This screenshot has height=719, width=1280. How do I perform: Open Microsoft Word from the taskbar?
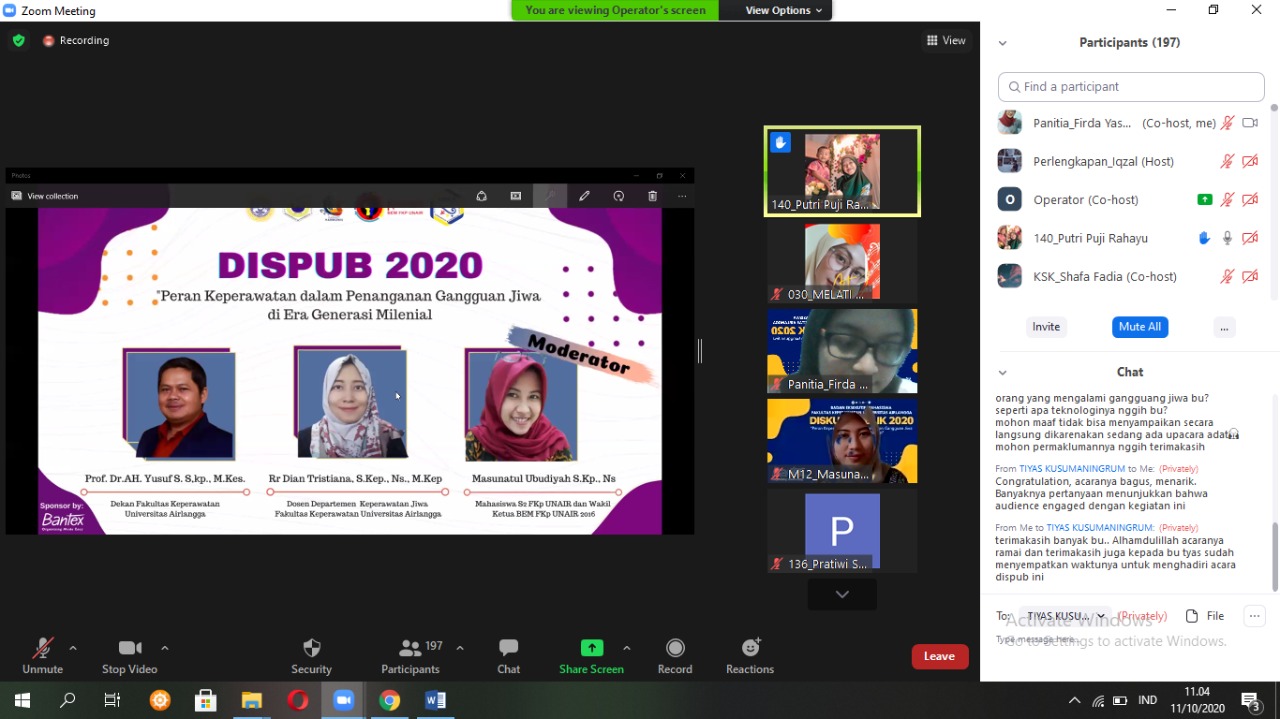435,700
